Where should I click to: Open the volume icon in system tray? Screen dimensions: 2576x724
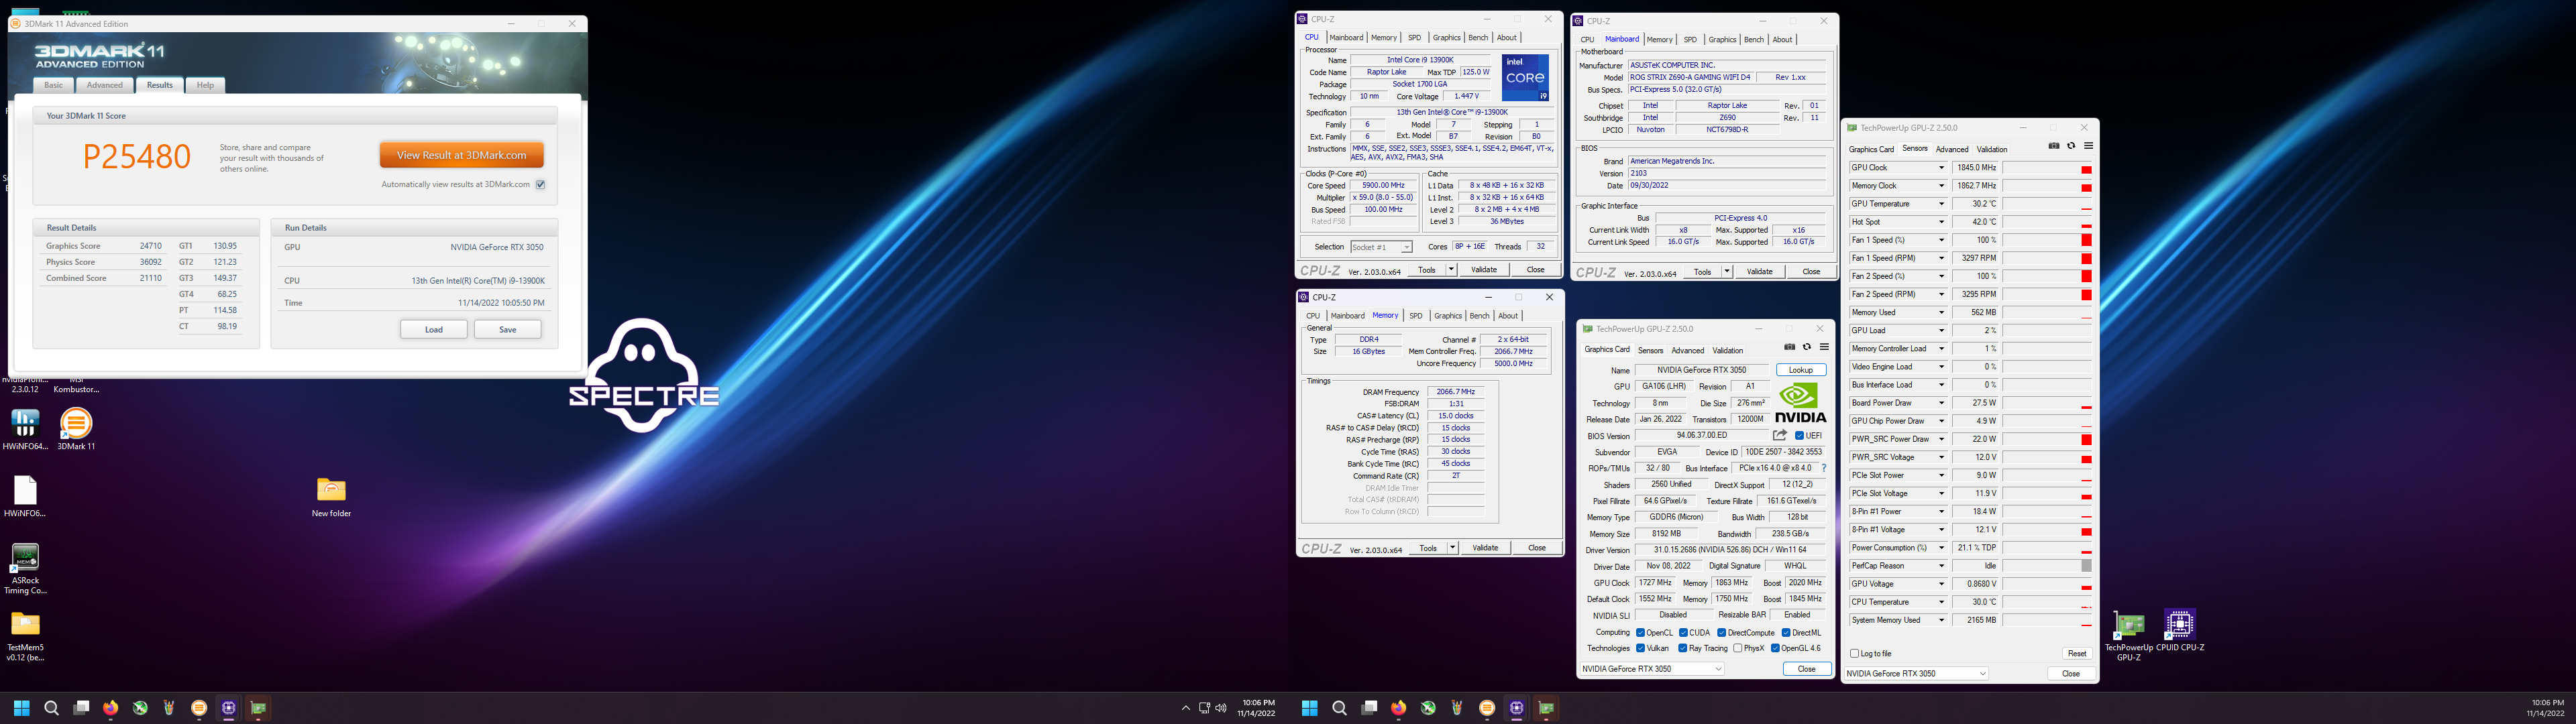click(x=1221, y=708)
